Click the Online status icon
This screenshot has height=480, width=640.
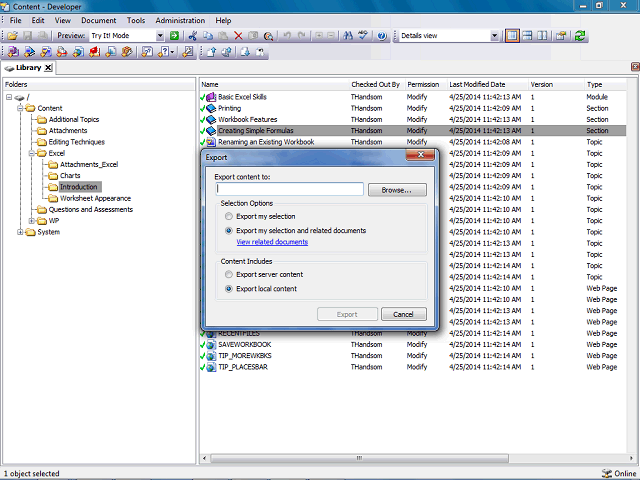[x=607, y=473]
